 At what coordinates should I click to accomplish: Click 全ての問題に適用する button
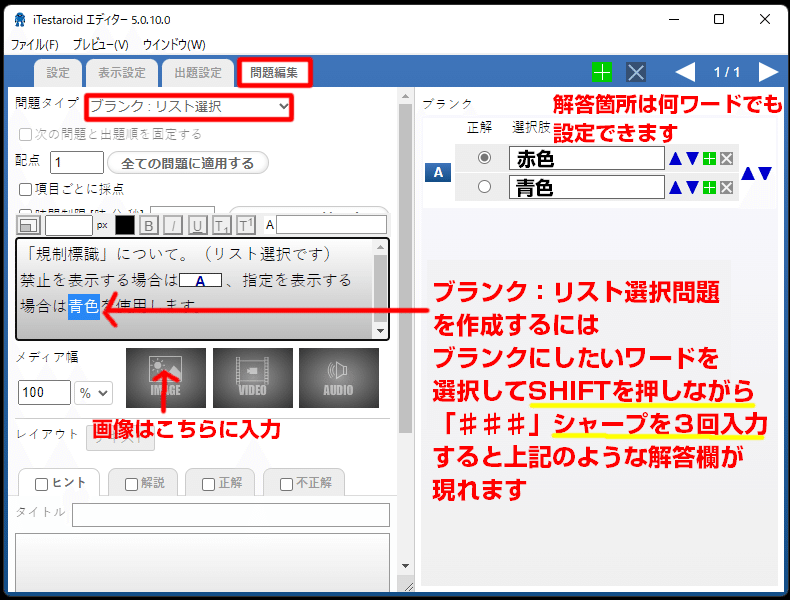pos(187,163)
